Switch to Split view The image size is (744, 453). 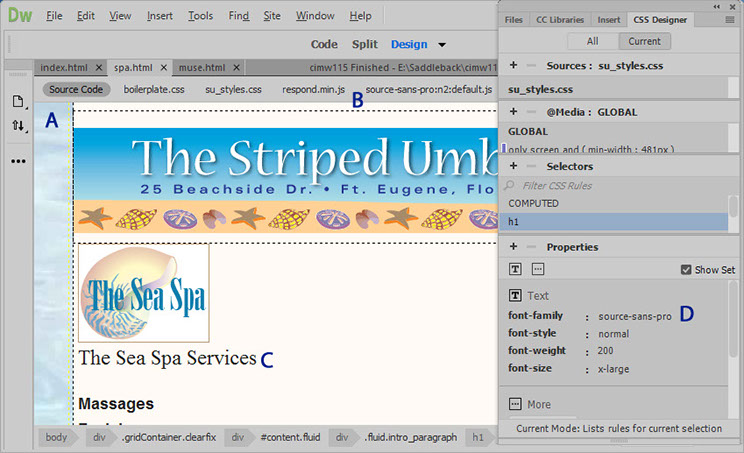point(364,44)
